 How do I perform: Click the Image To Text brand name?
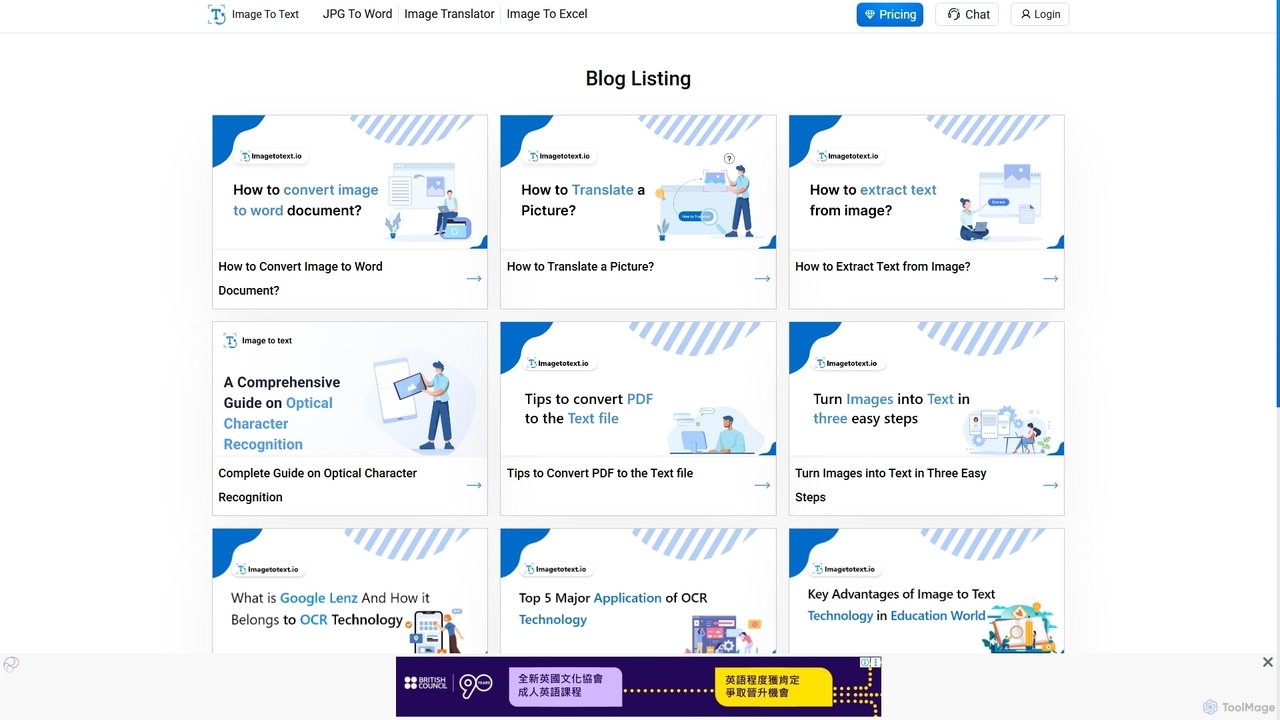265,14
